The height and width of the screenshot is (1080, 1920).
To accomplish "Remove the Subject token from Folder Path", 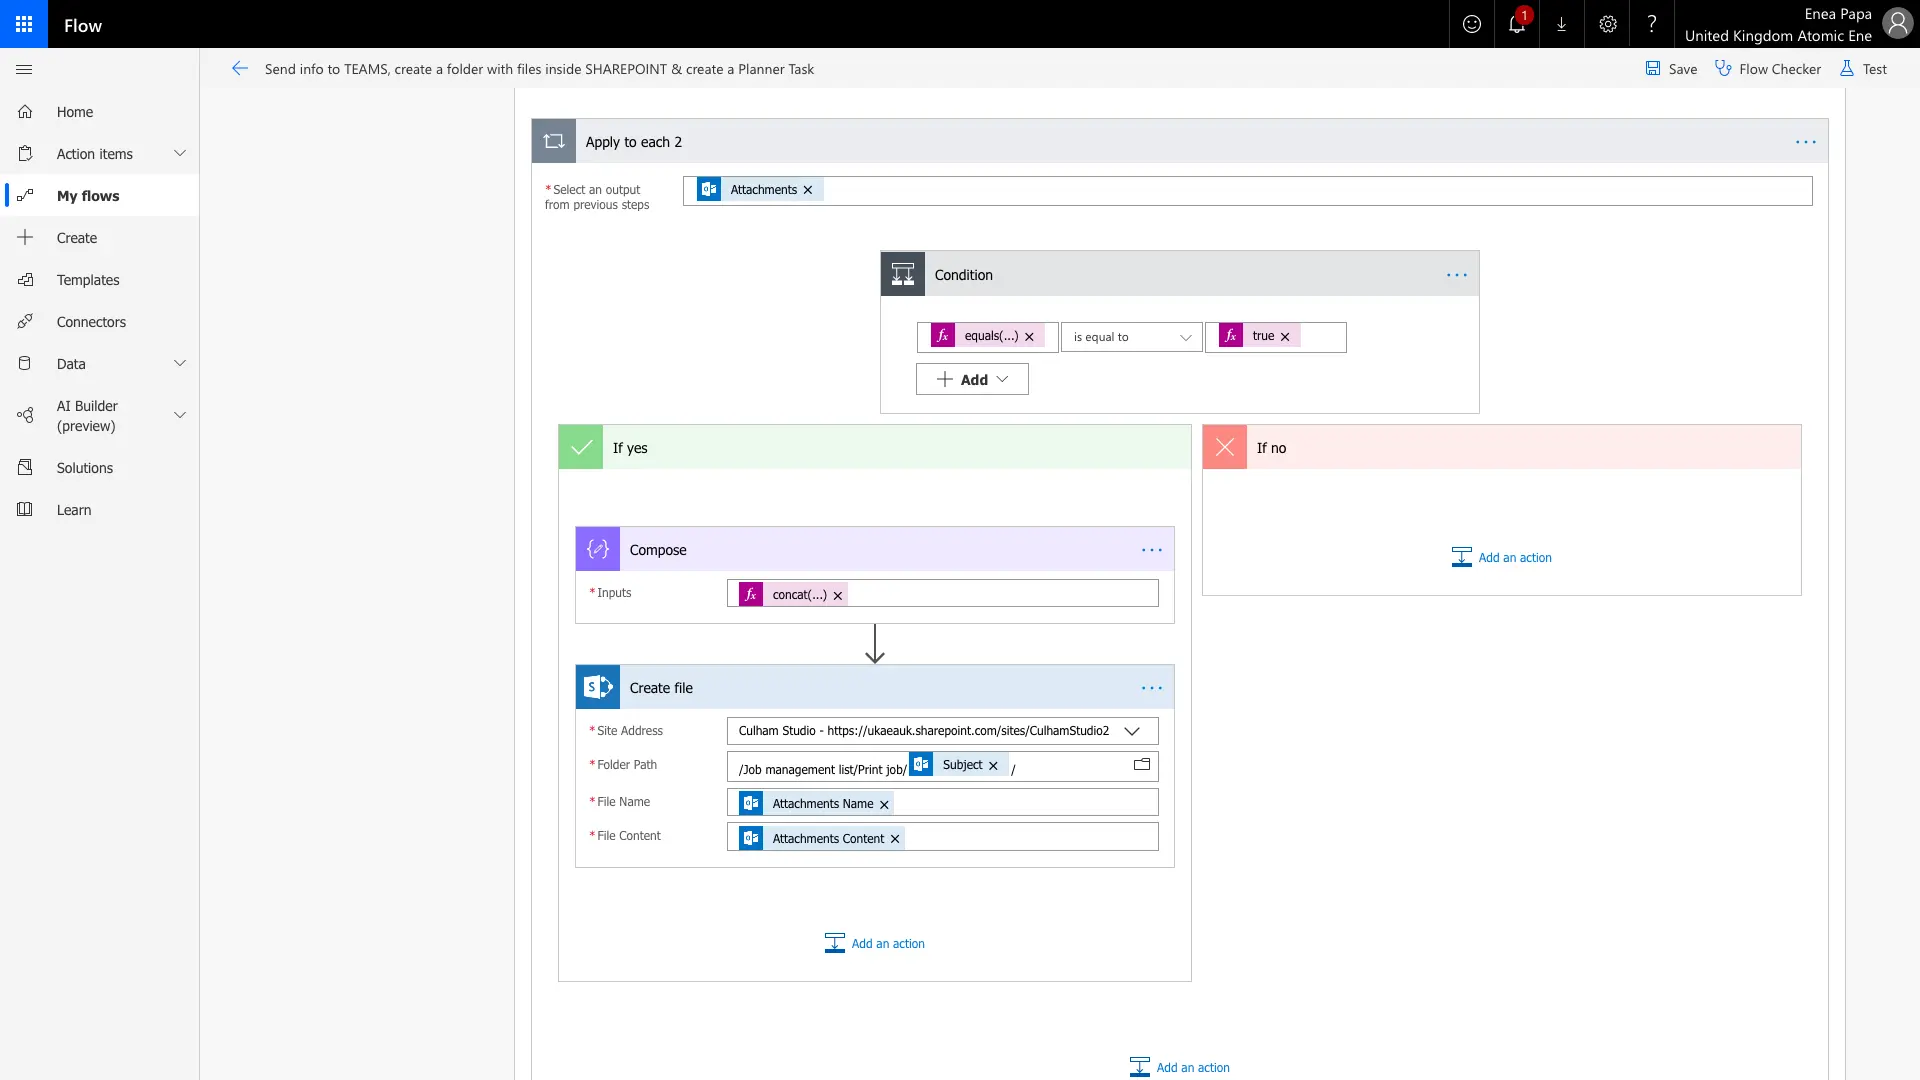I will 993,766.
